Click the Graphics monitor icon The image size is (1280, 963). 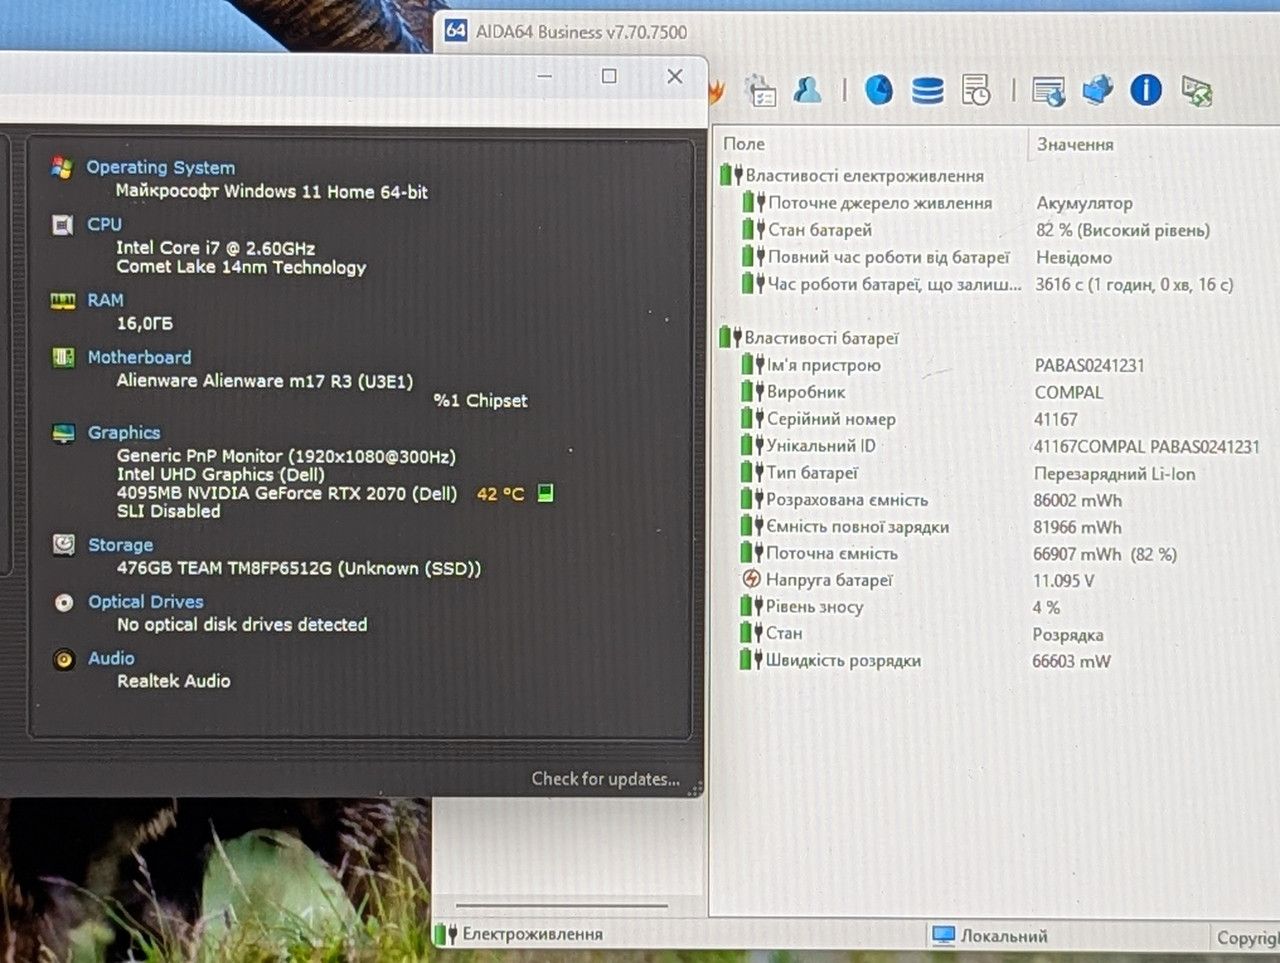click(x=63, y=433)
